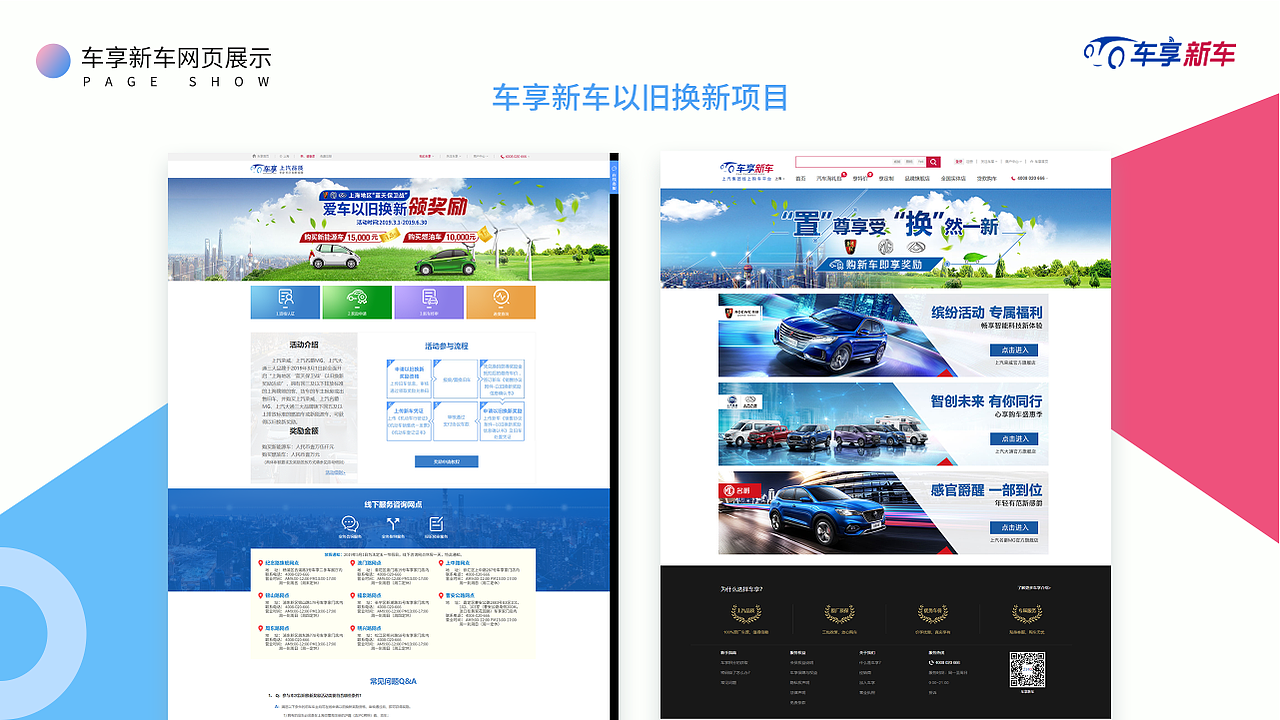The height and width of the screenshot is (720, 1280).
Task: Click the 活动参与流程 heading
Action: pyautogui.click(x=446, y=346)
